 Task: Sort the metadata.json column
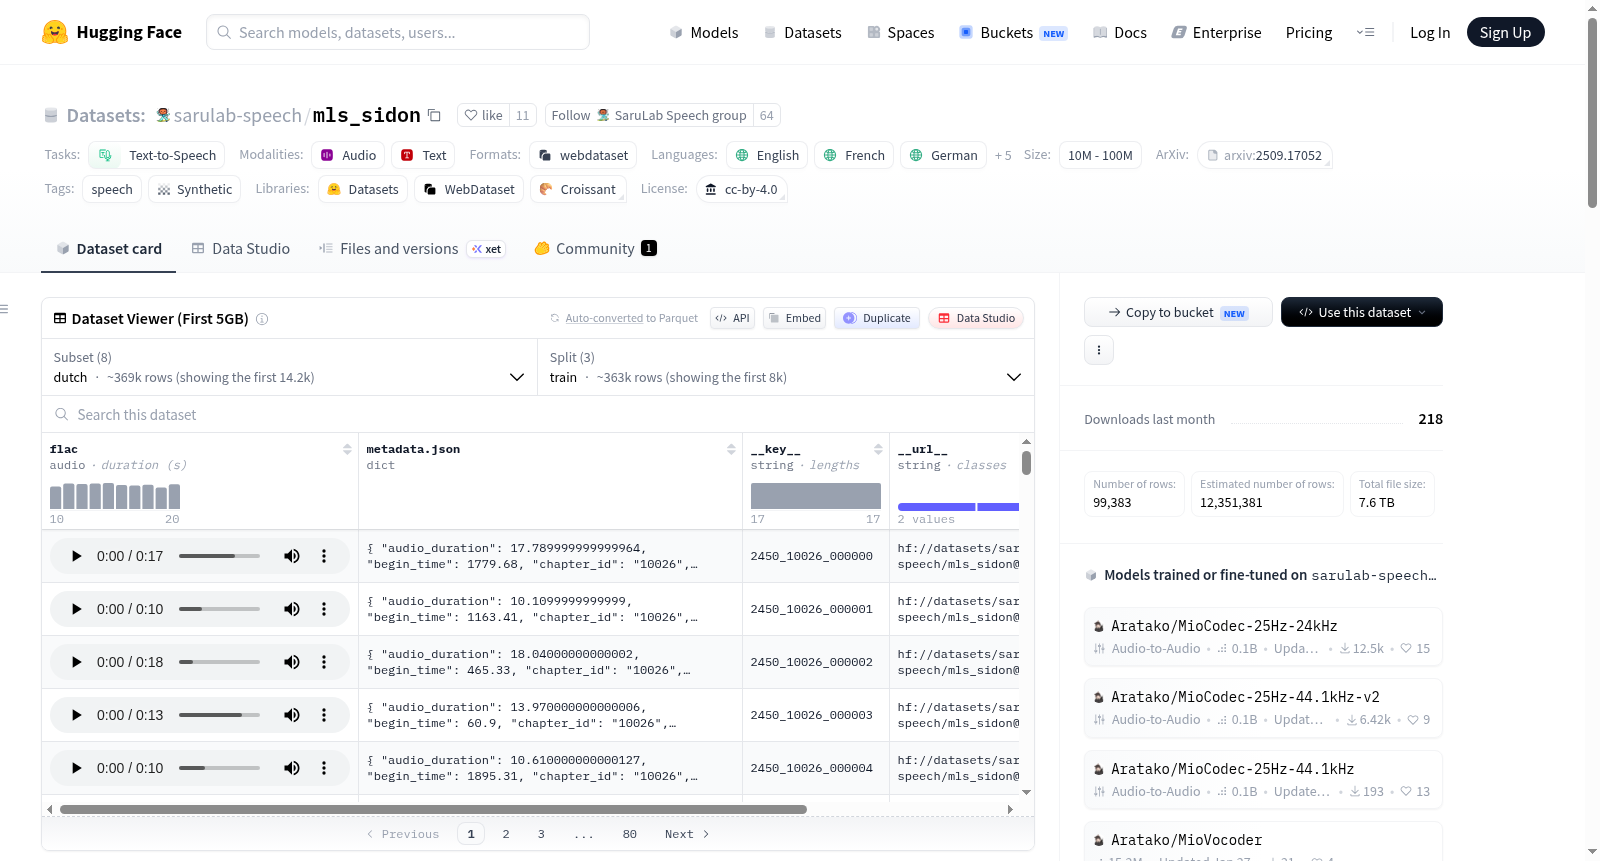coord(731,449)
